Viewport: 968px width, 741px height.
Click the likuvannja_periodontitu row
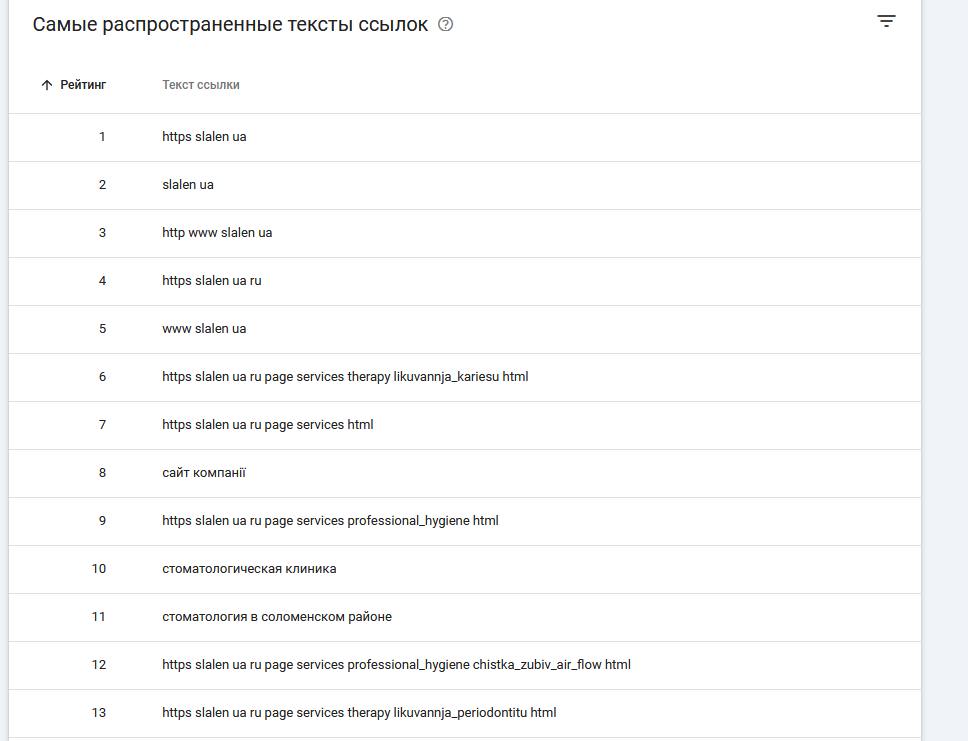[359, 713]
